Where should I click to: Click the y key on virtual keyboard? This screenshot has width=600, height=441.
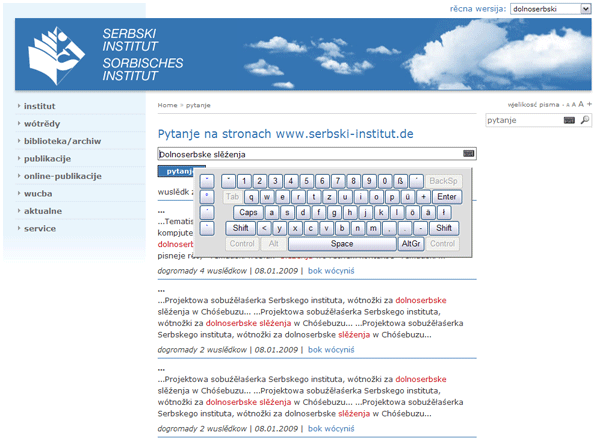click(279, 228)
